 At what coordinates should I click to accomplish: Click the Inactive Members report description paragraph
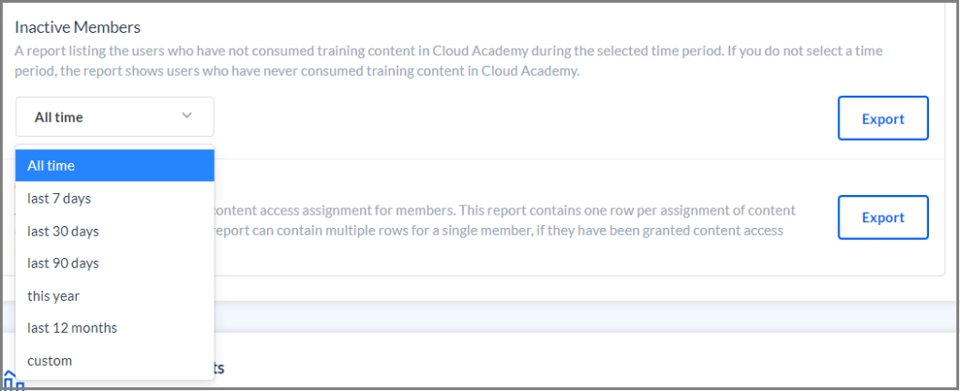point(448,61)
